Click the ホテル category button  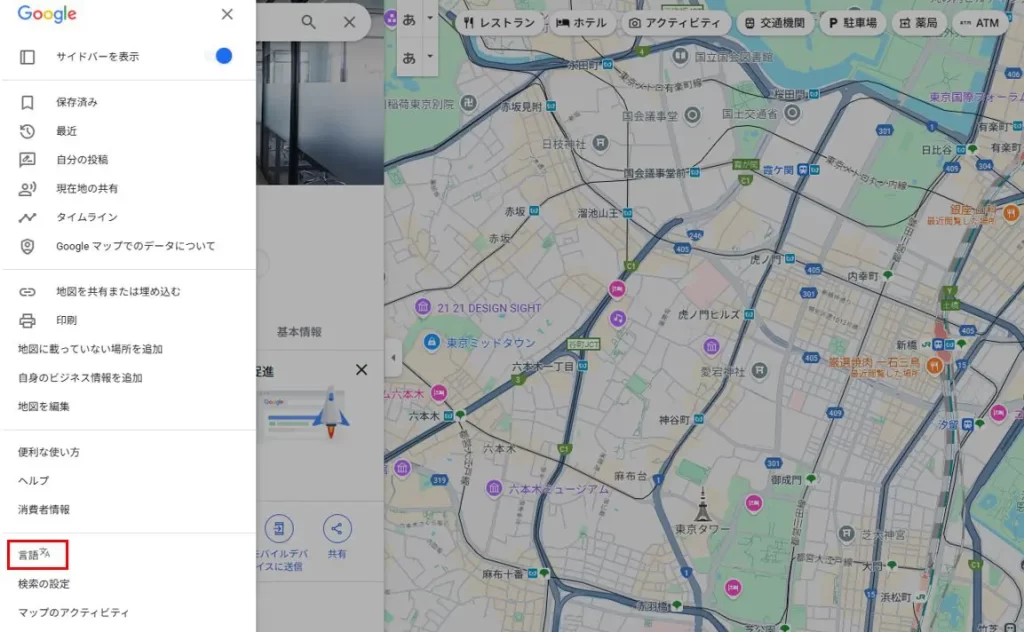point(581,21)
